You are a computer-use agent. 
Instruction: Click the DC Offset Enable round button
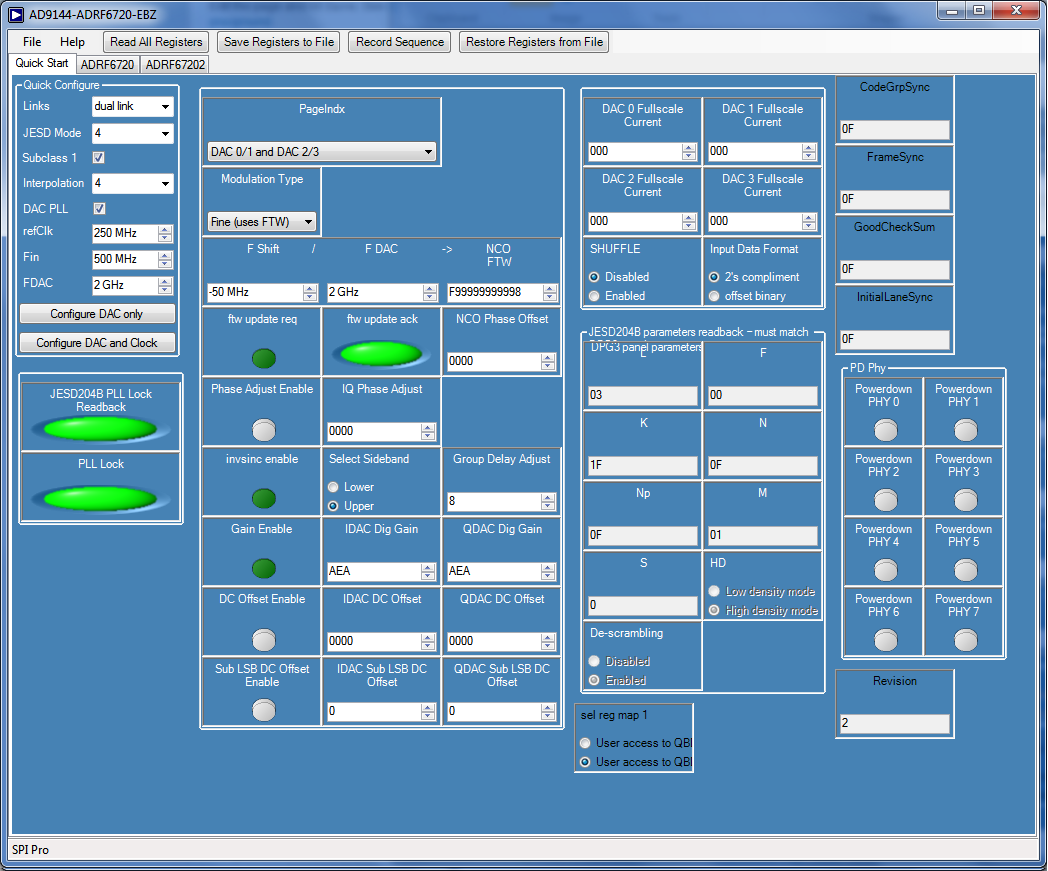coord(262,639)
